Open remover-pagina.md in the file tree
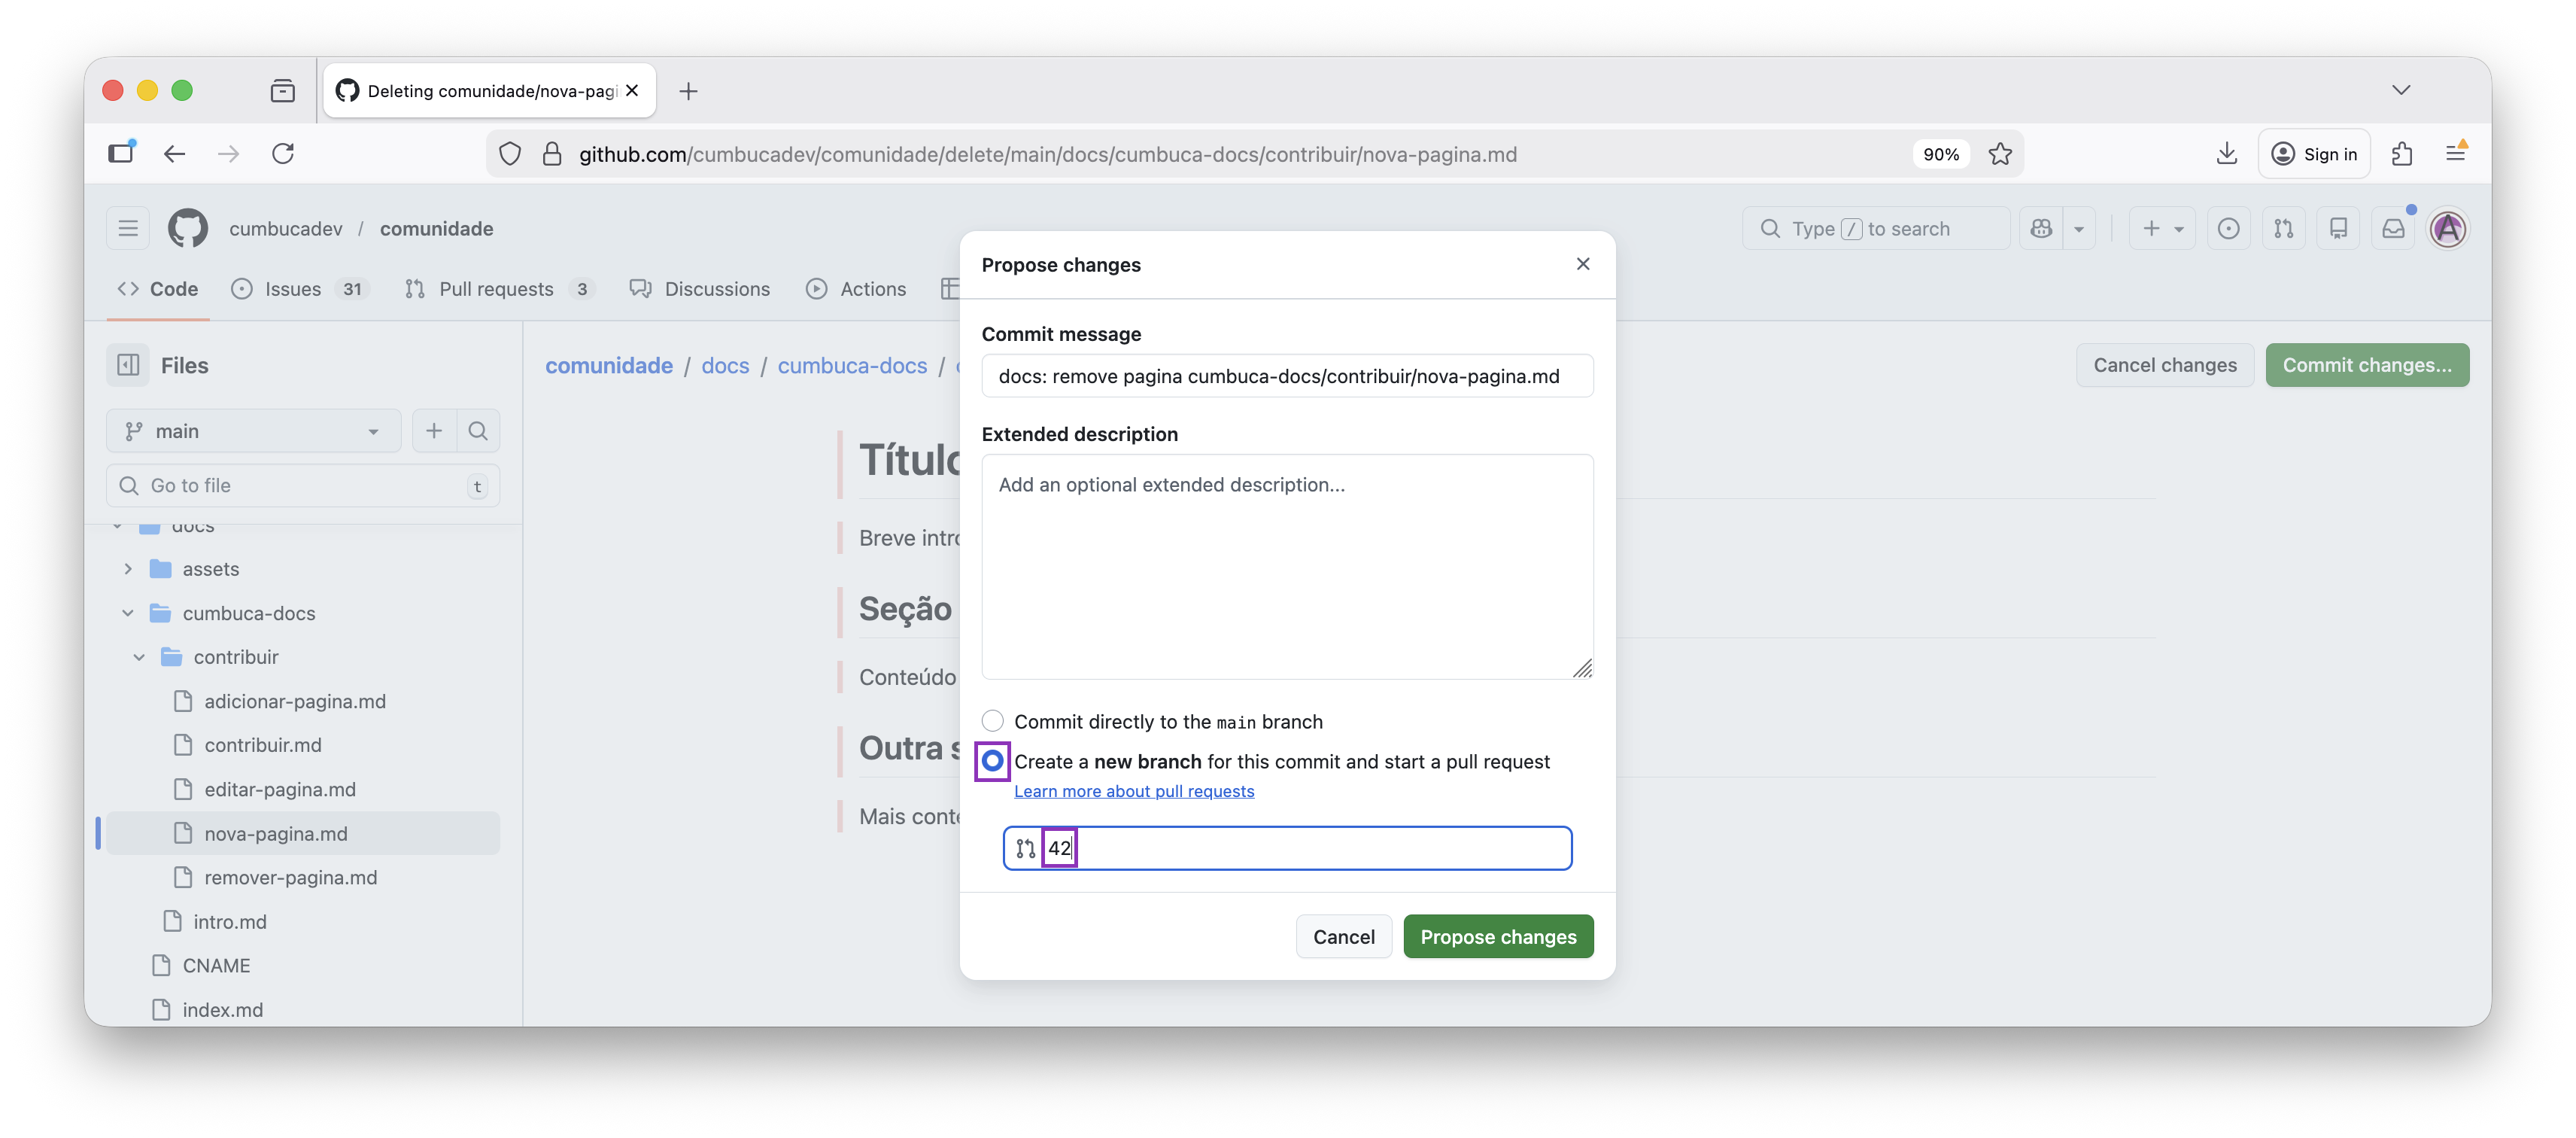 pos(290,878)
